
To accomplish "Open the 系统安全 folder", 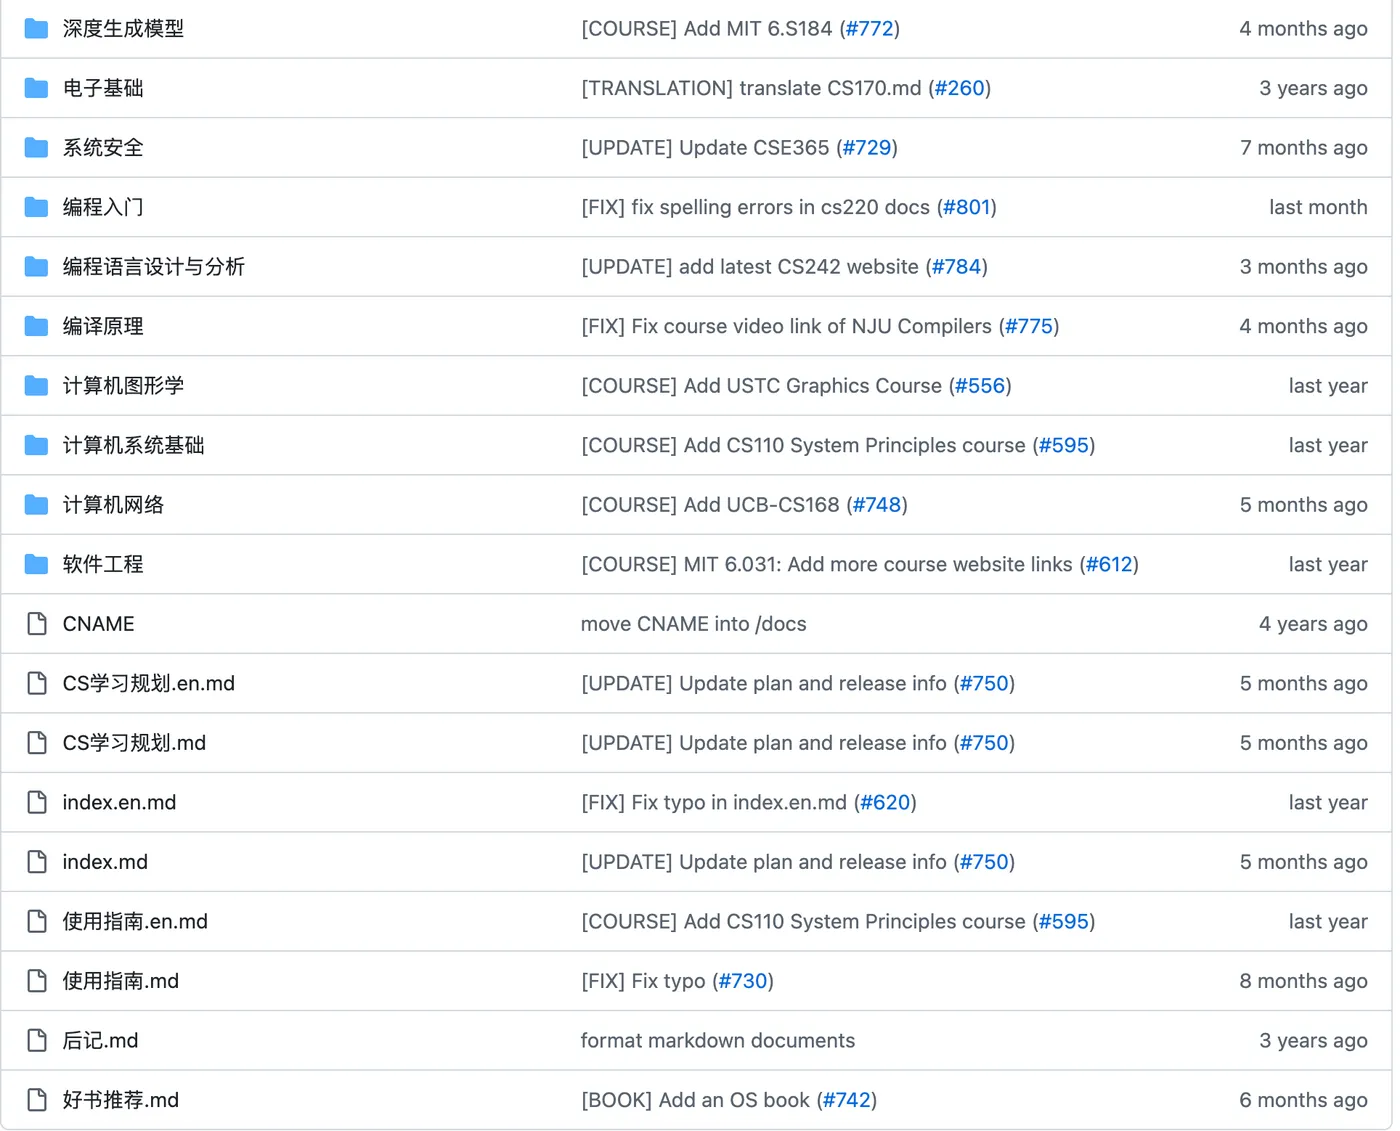I will pos(103,147).
